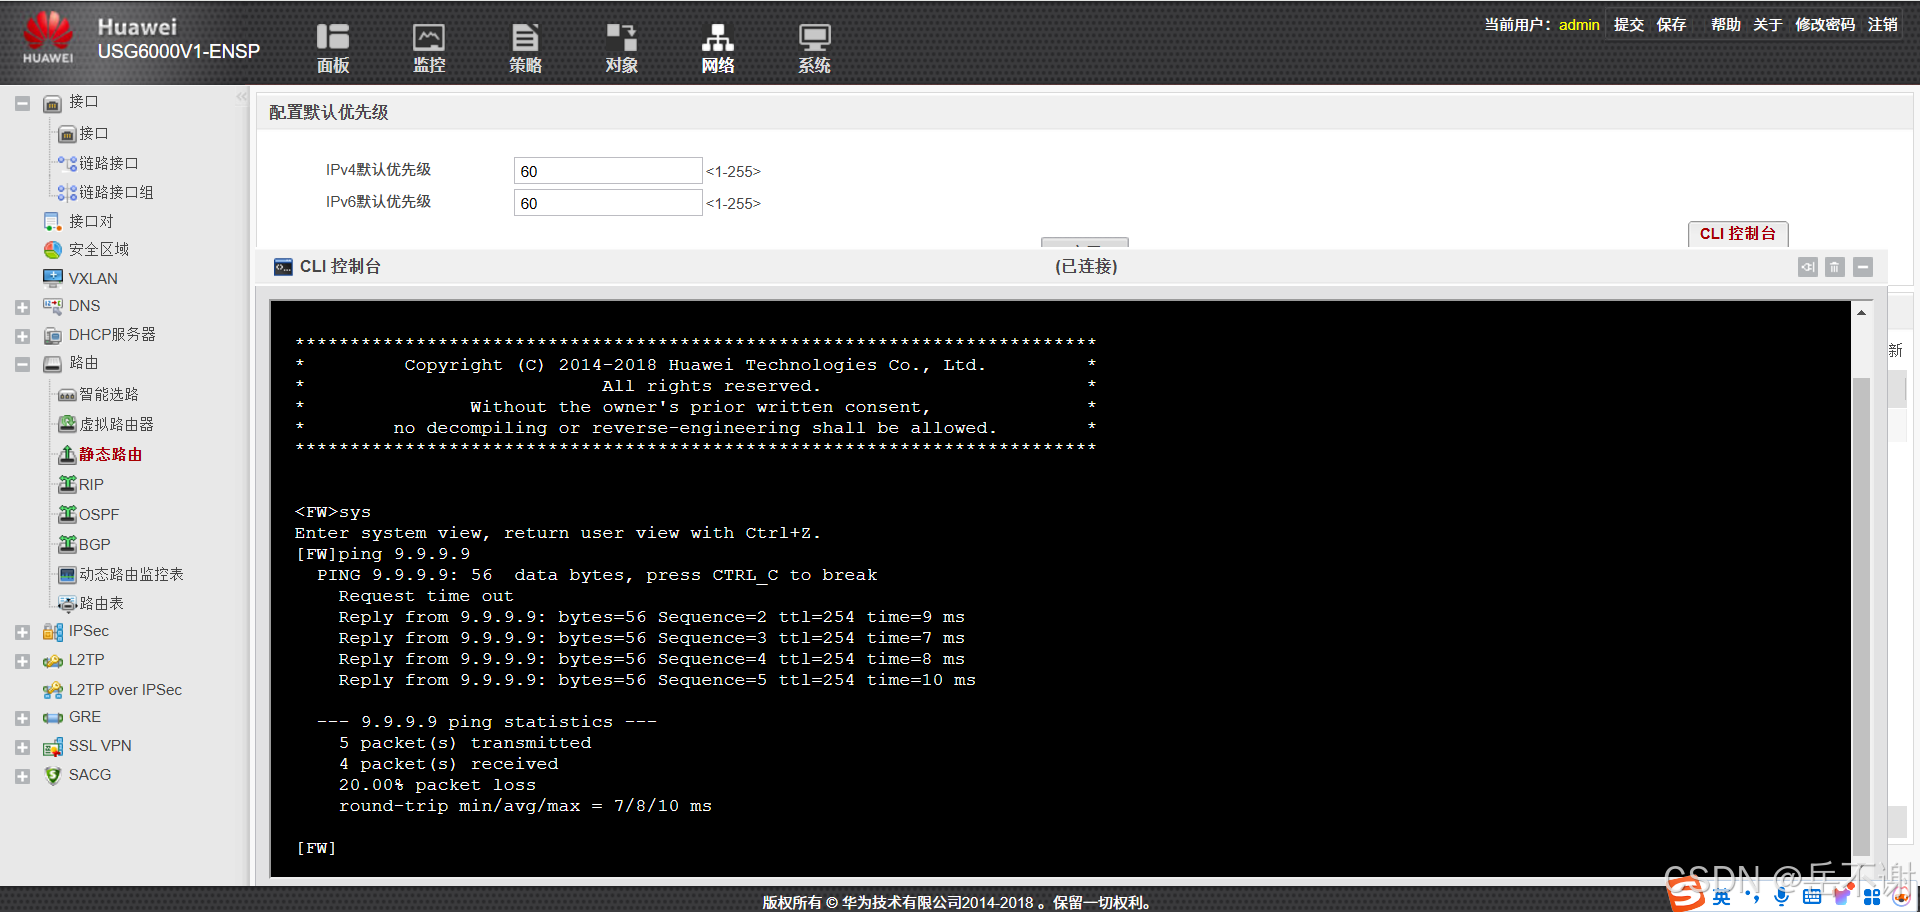Click the SSL VPN icon

tap(53, 746)
